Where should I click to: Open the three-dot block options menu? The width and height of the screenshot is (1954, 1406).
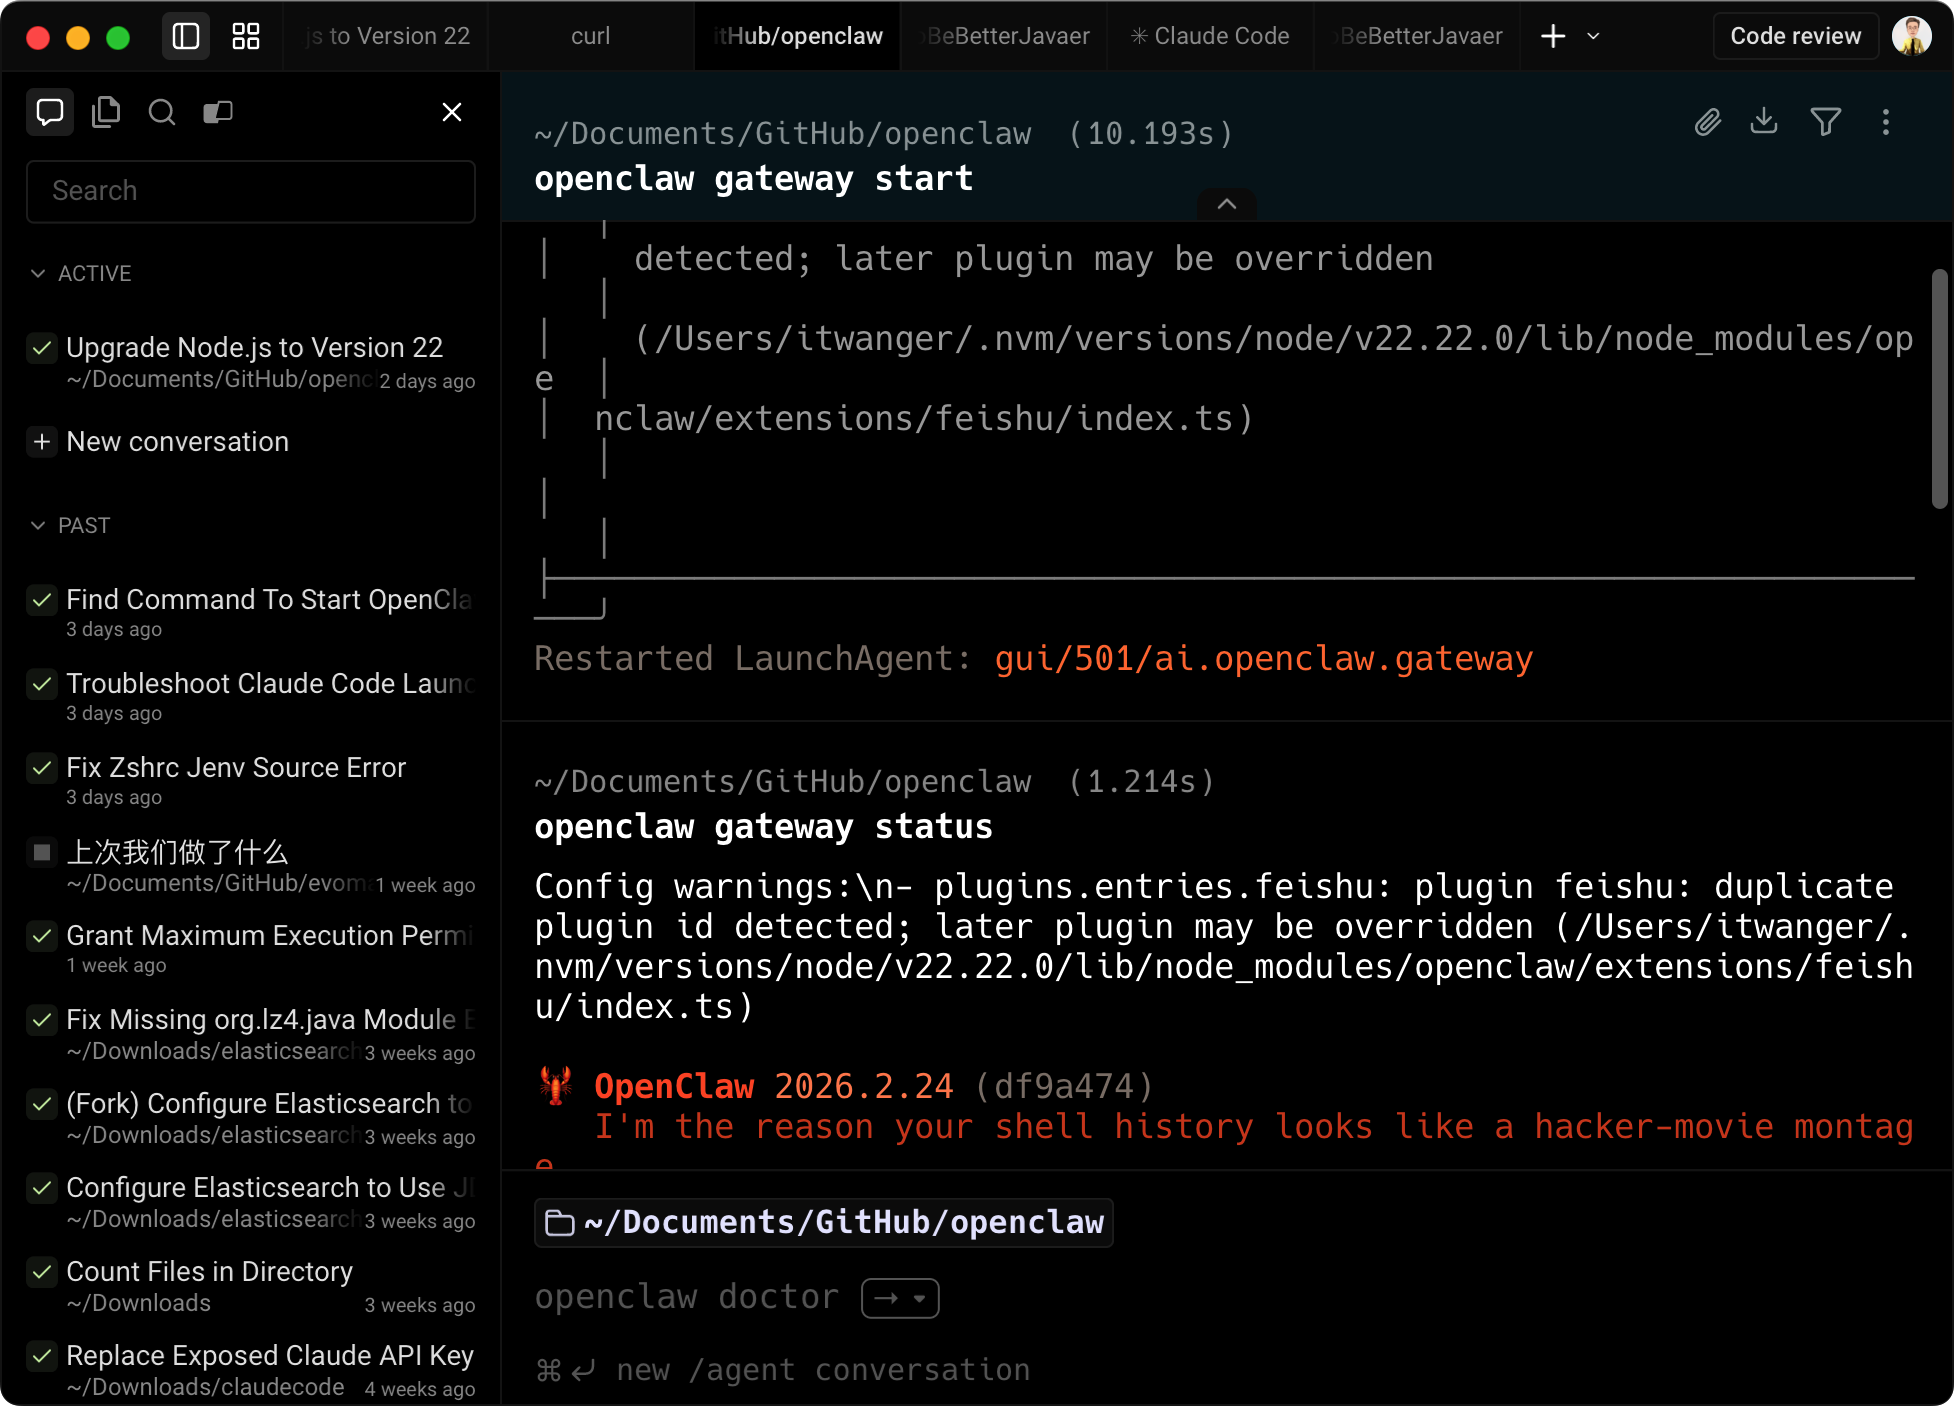tap(1886, 122)
